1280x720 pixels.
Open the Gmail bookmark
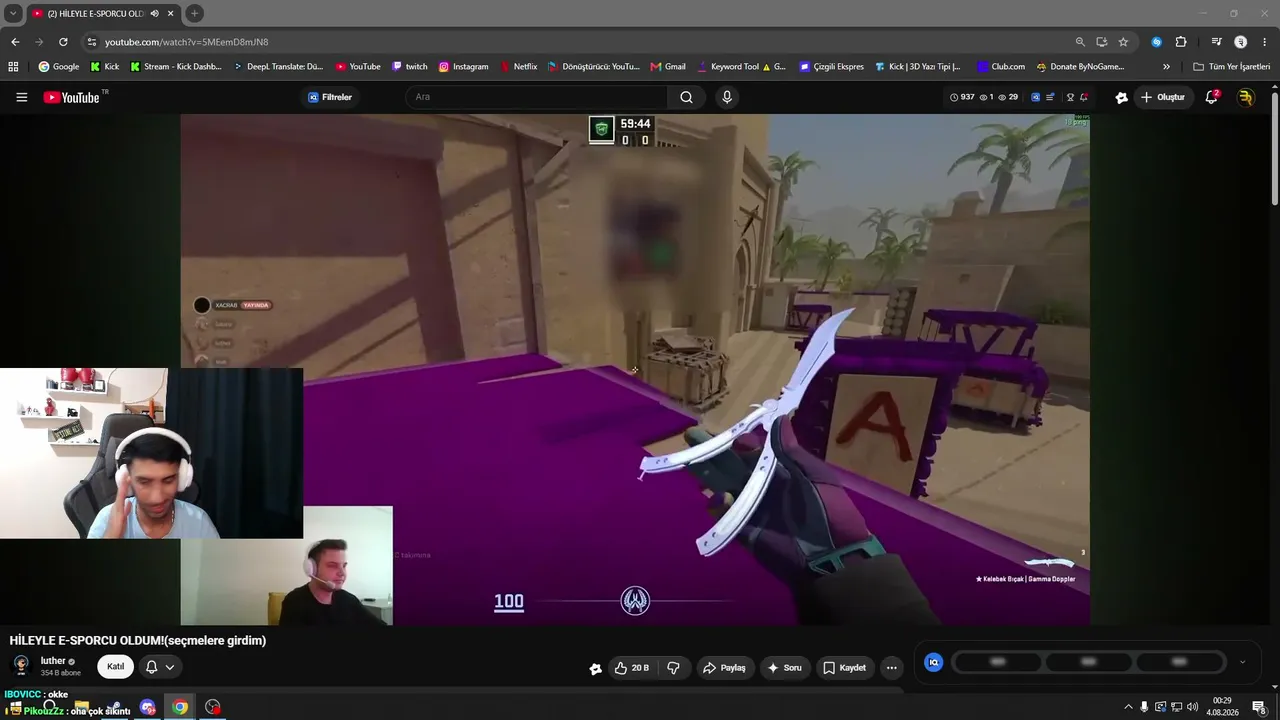point(668,67)
